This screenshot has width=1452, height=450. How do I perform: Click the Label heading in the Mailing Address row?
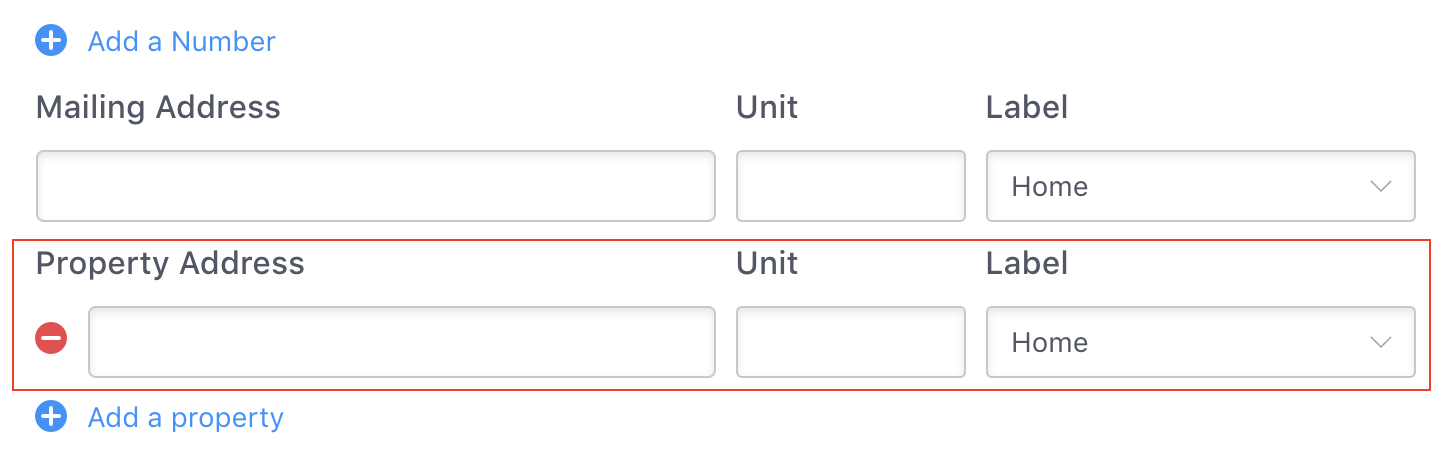pos(1027,107)
